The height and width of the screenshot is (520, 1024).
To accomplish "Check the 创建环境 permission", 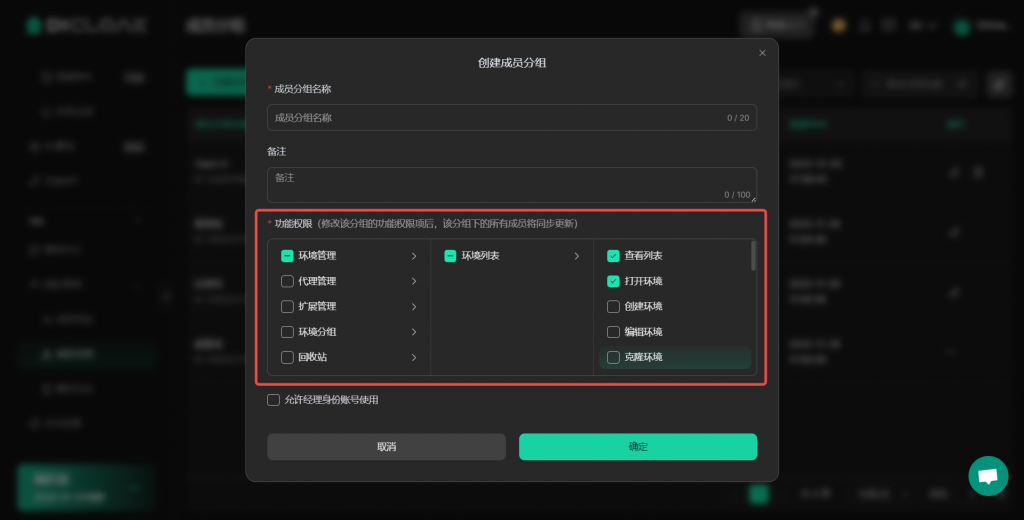I will (x=613, y=306).
